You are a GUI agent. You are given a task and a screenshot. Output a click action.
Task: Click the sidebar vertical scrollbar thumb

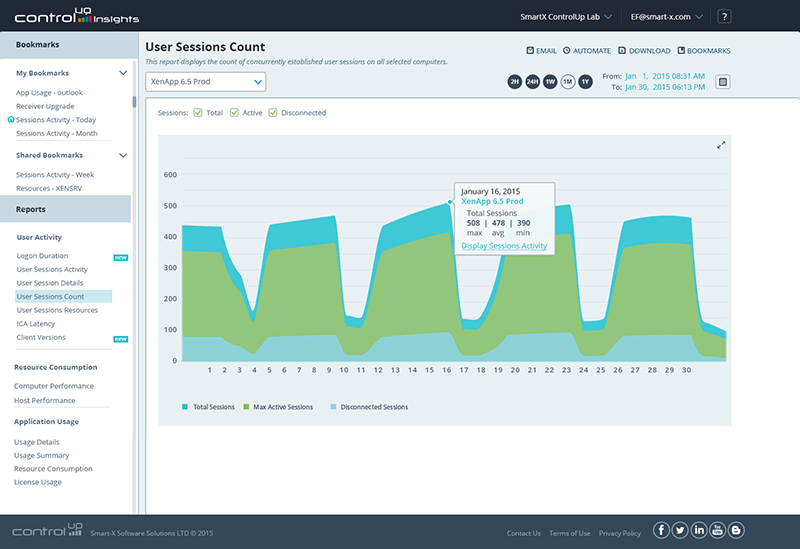[134, 102]
